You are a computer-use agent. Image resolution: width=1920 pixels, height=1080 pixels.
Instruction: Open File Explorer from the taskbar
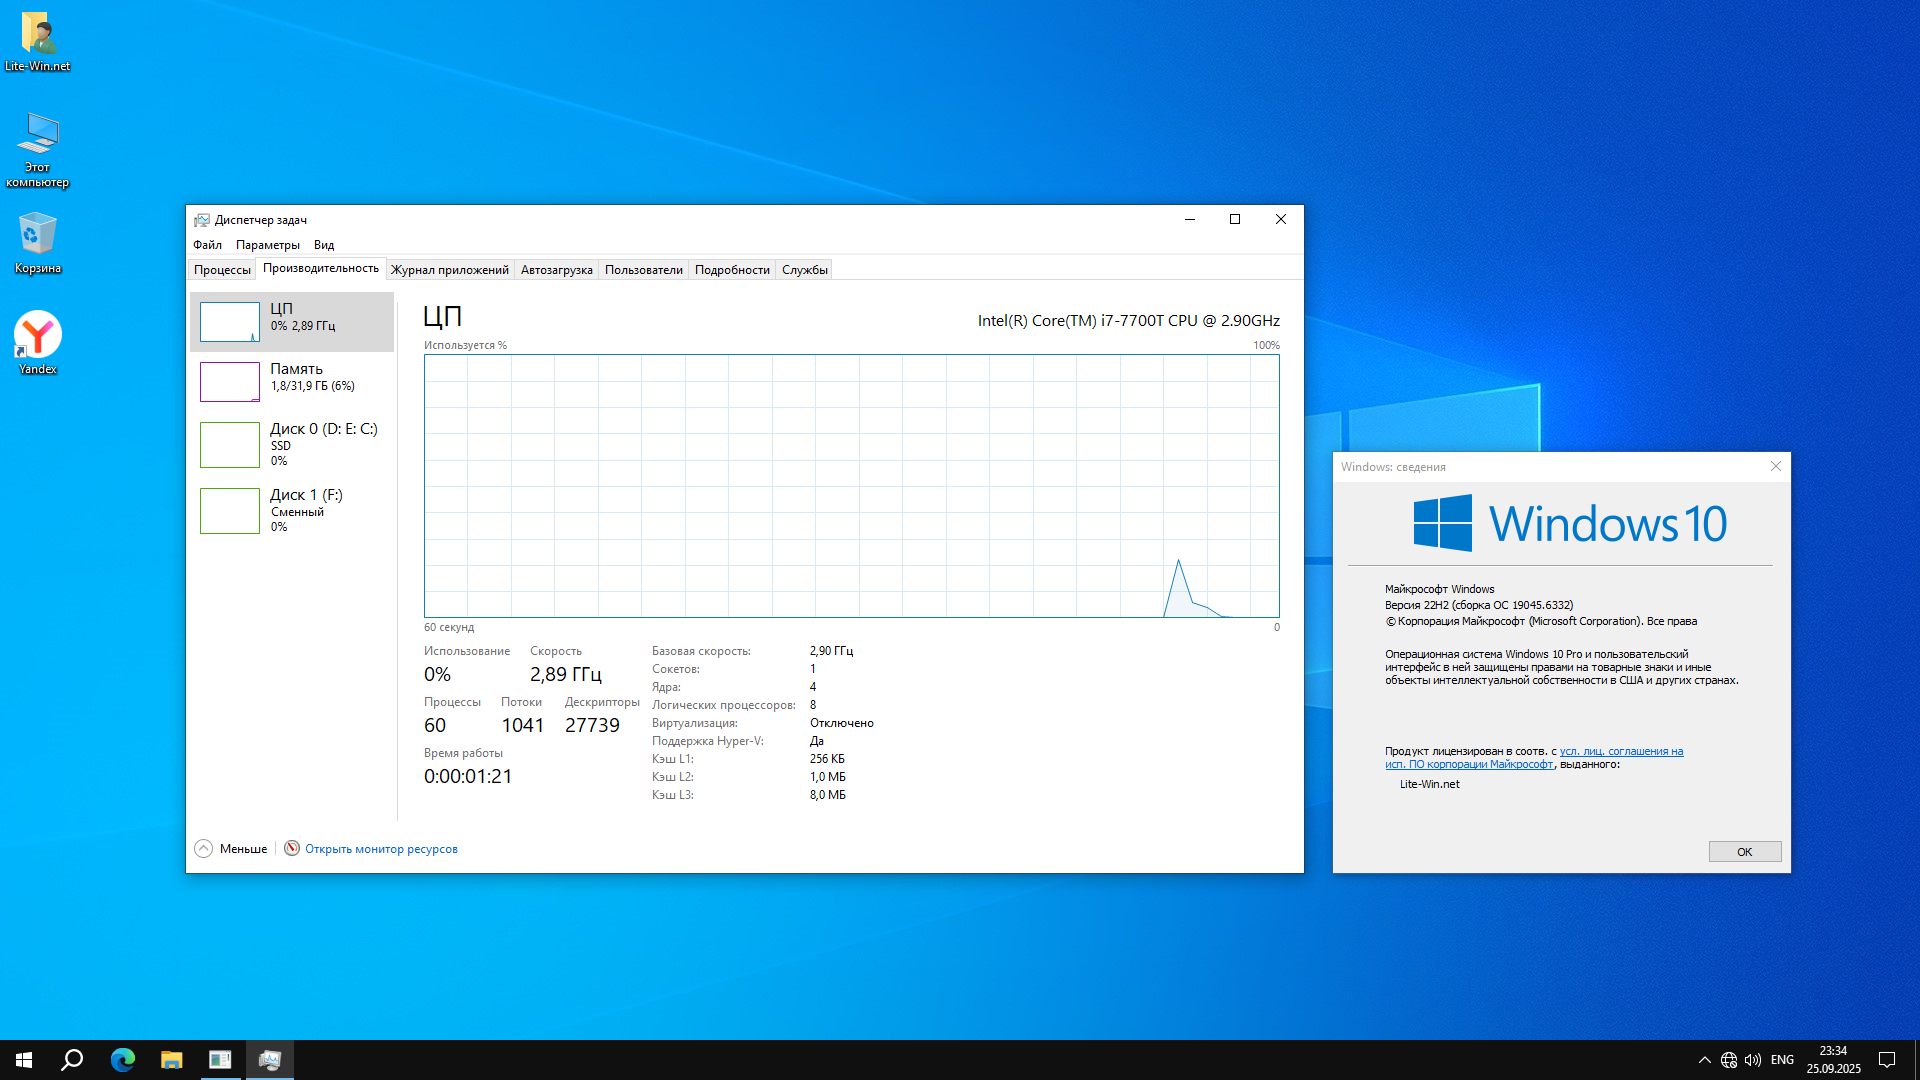pos(171,1060)
